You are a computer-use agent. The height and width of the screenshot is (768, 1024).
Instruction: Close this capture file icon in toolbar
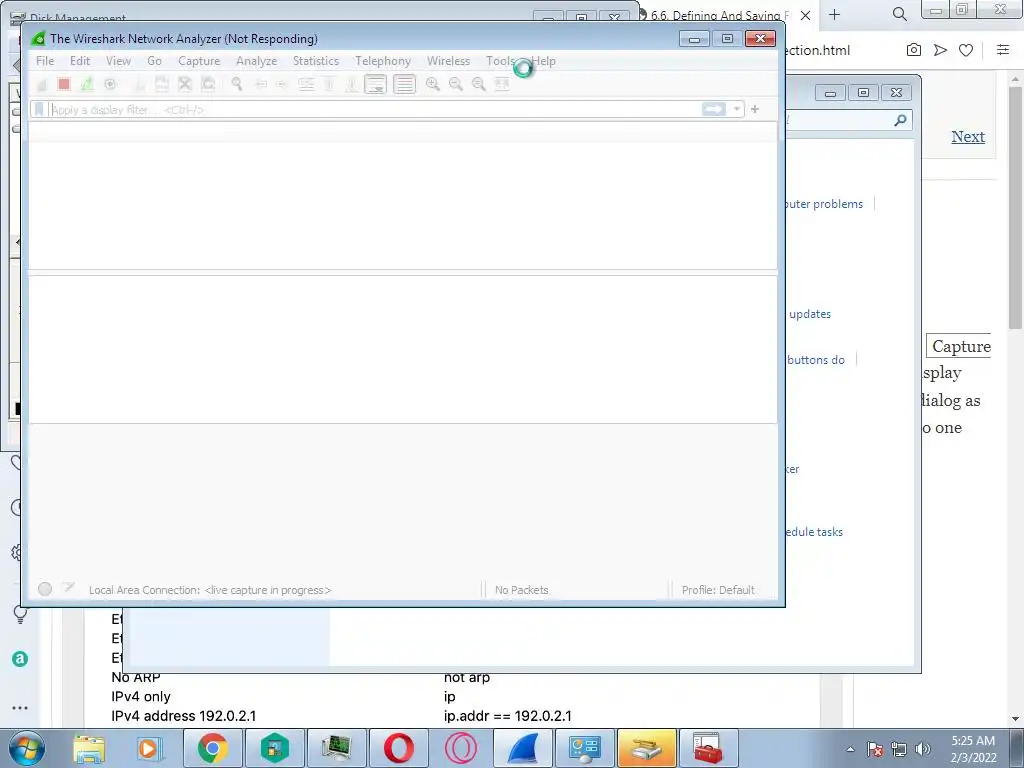(185, 84)
